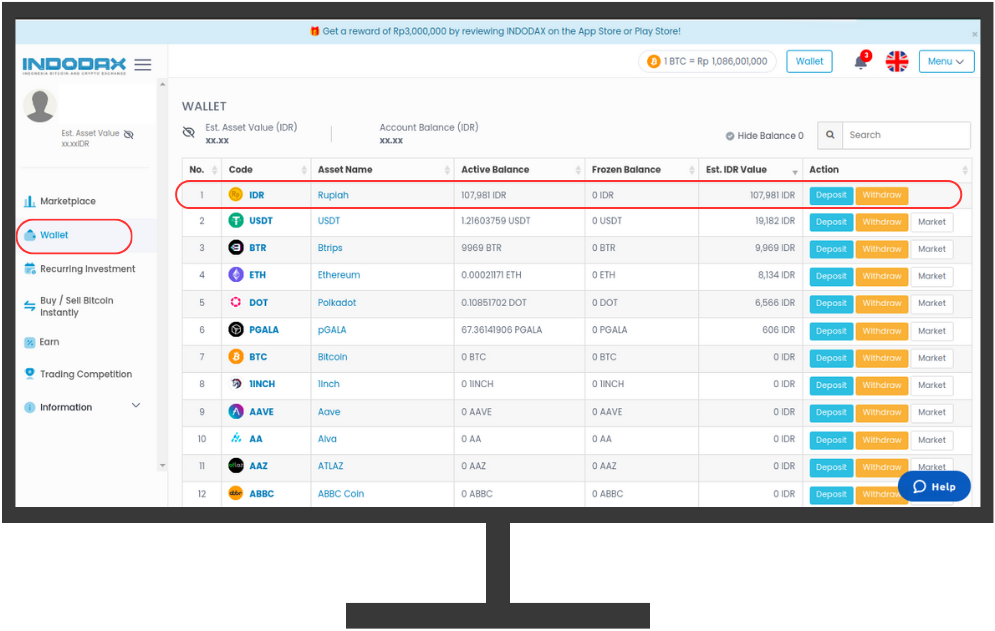Click the user avatar picture
The height and width of the screenshot is (631, 995).
(x=39, y=105)
